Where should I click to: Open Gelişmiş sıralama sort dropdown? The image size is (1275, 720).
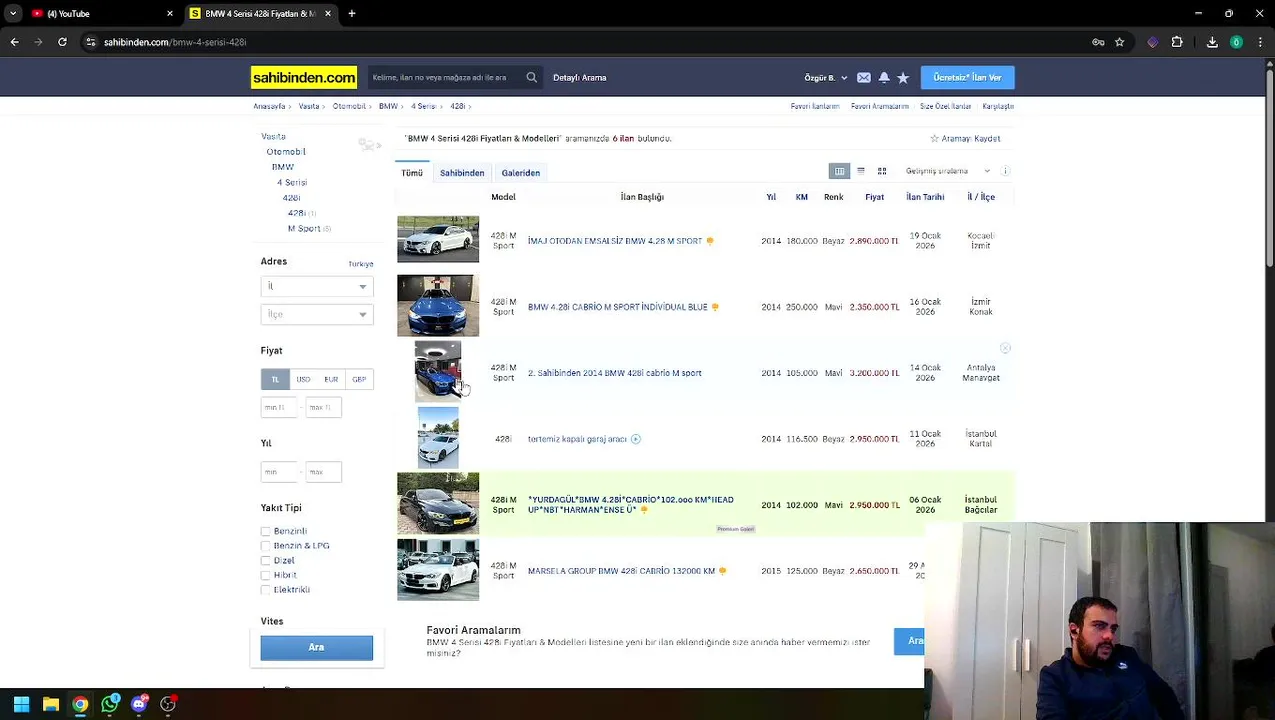click(x=948, y=171)
